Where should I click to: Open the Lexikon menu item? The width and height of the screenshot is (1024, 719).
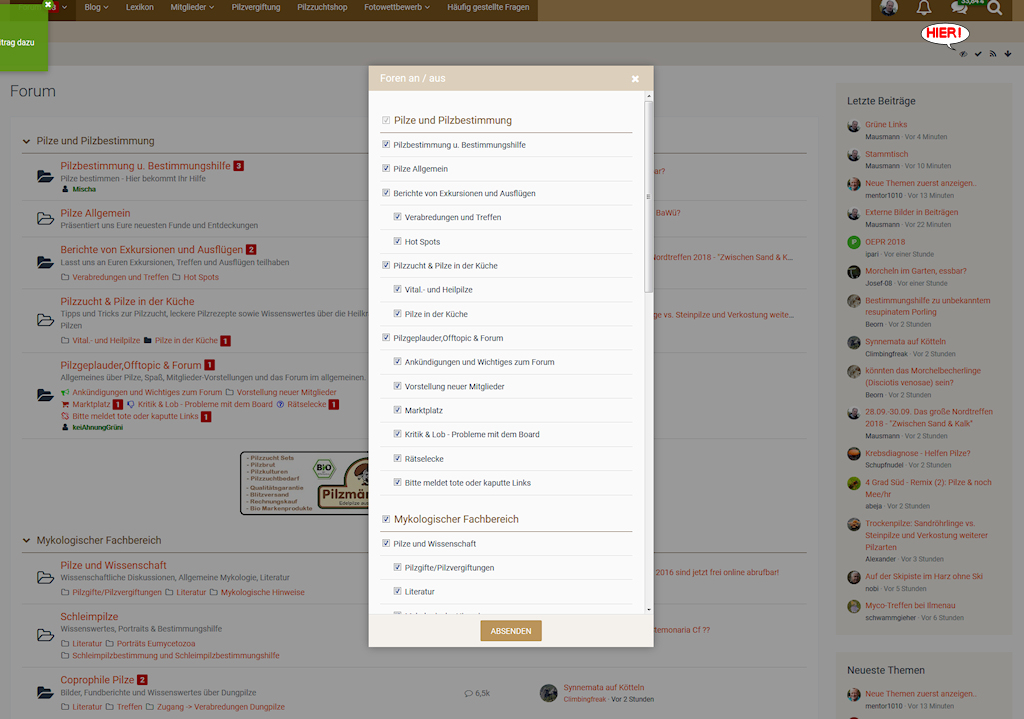(x=140, y=8)
